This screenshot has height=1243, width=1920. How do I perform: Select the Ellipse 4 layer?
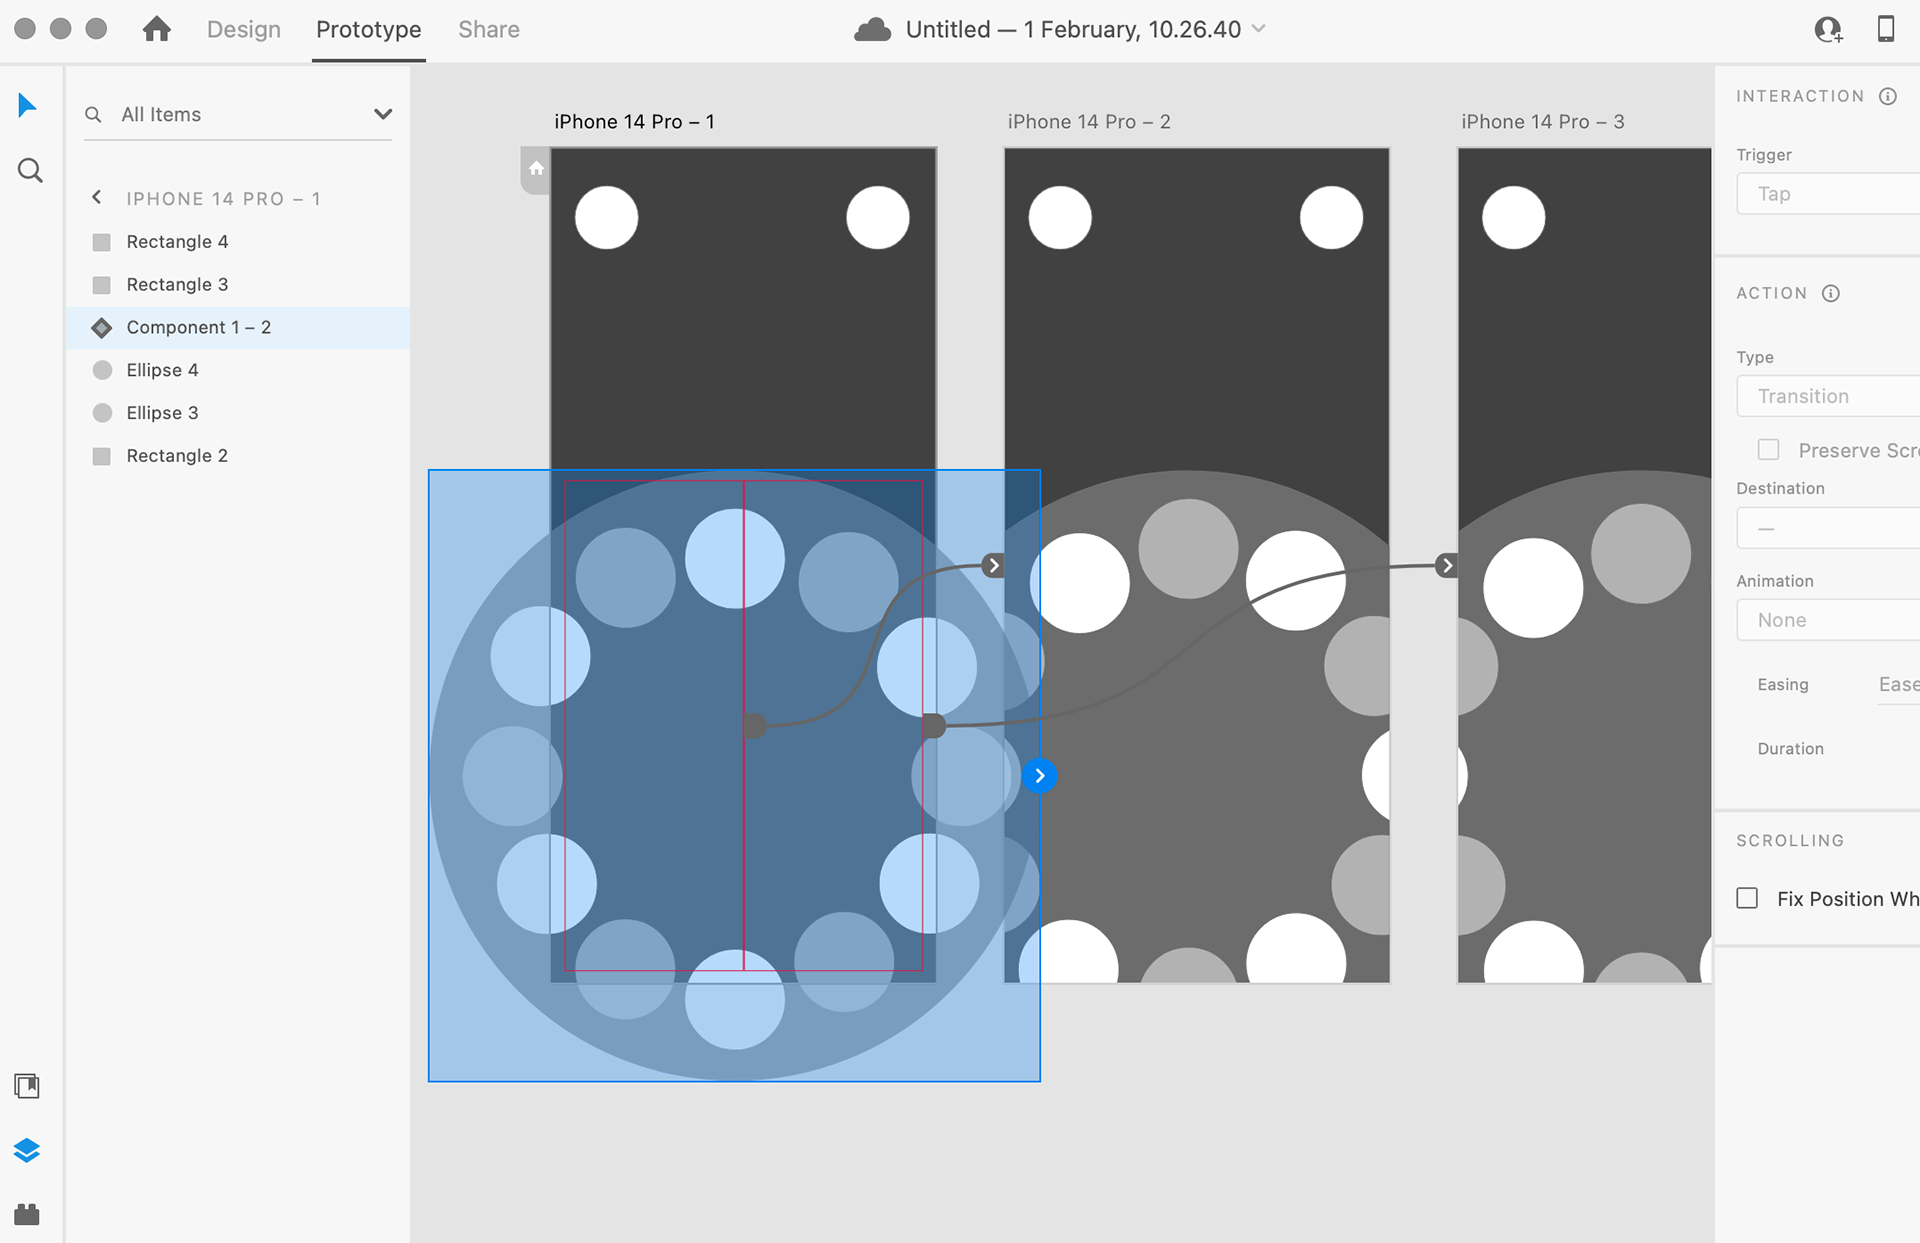pos(238,370)
